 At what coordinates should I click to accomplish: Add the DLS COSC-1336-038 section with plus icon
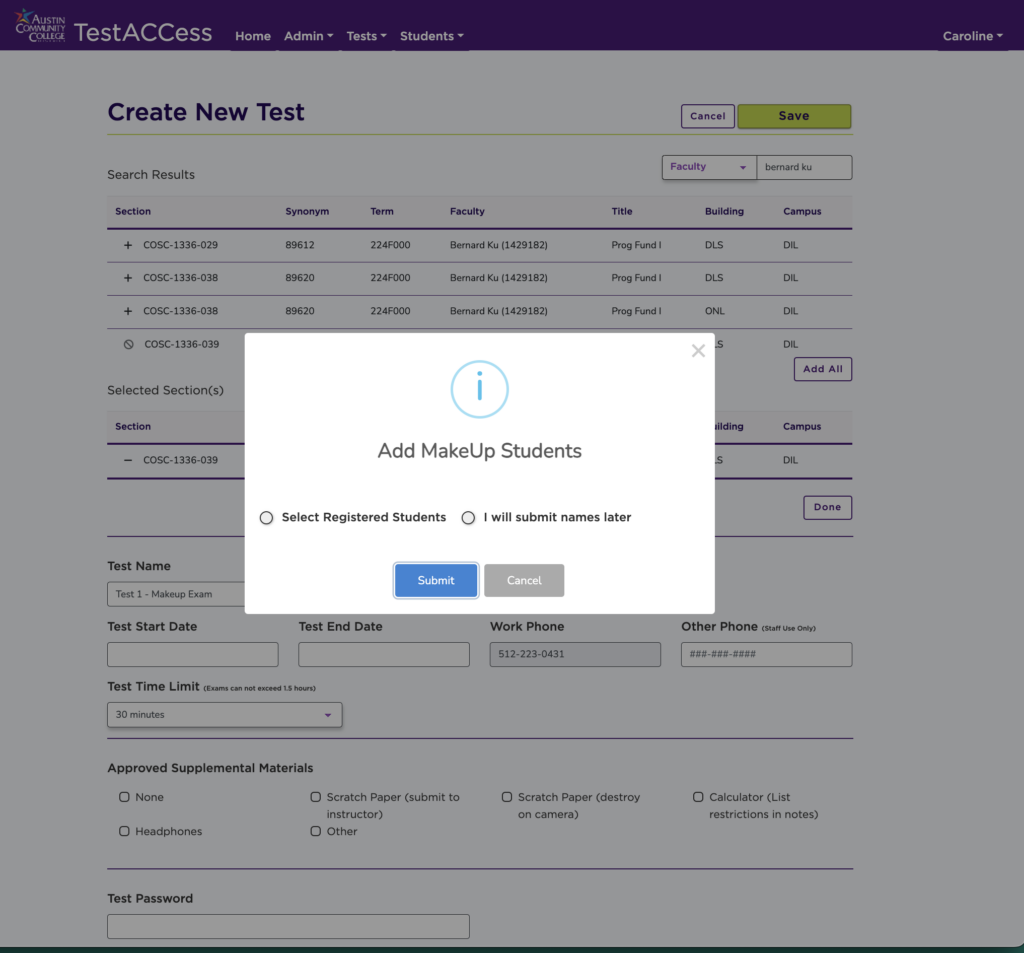[127, 278]
